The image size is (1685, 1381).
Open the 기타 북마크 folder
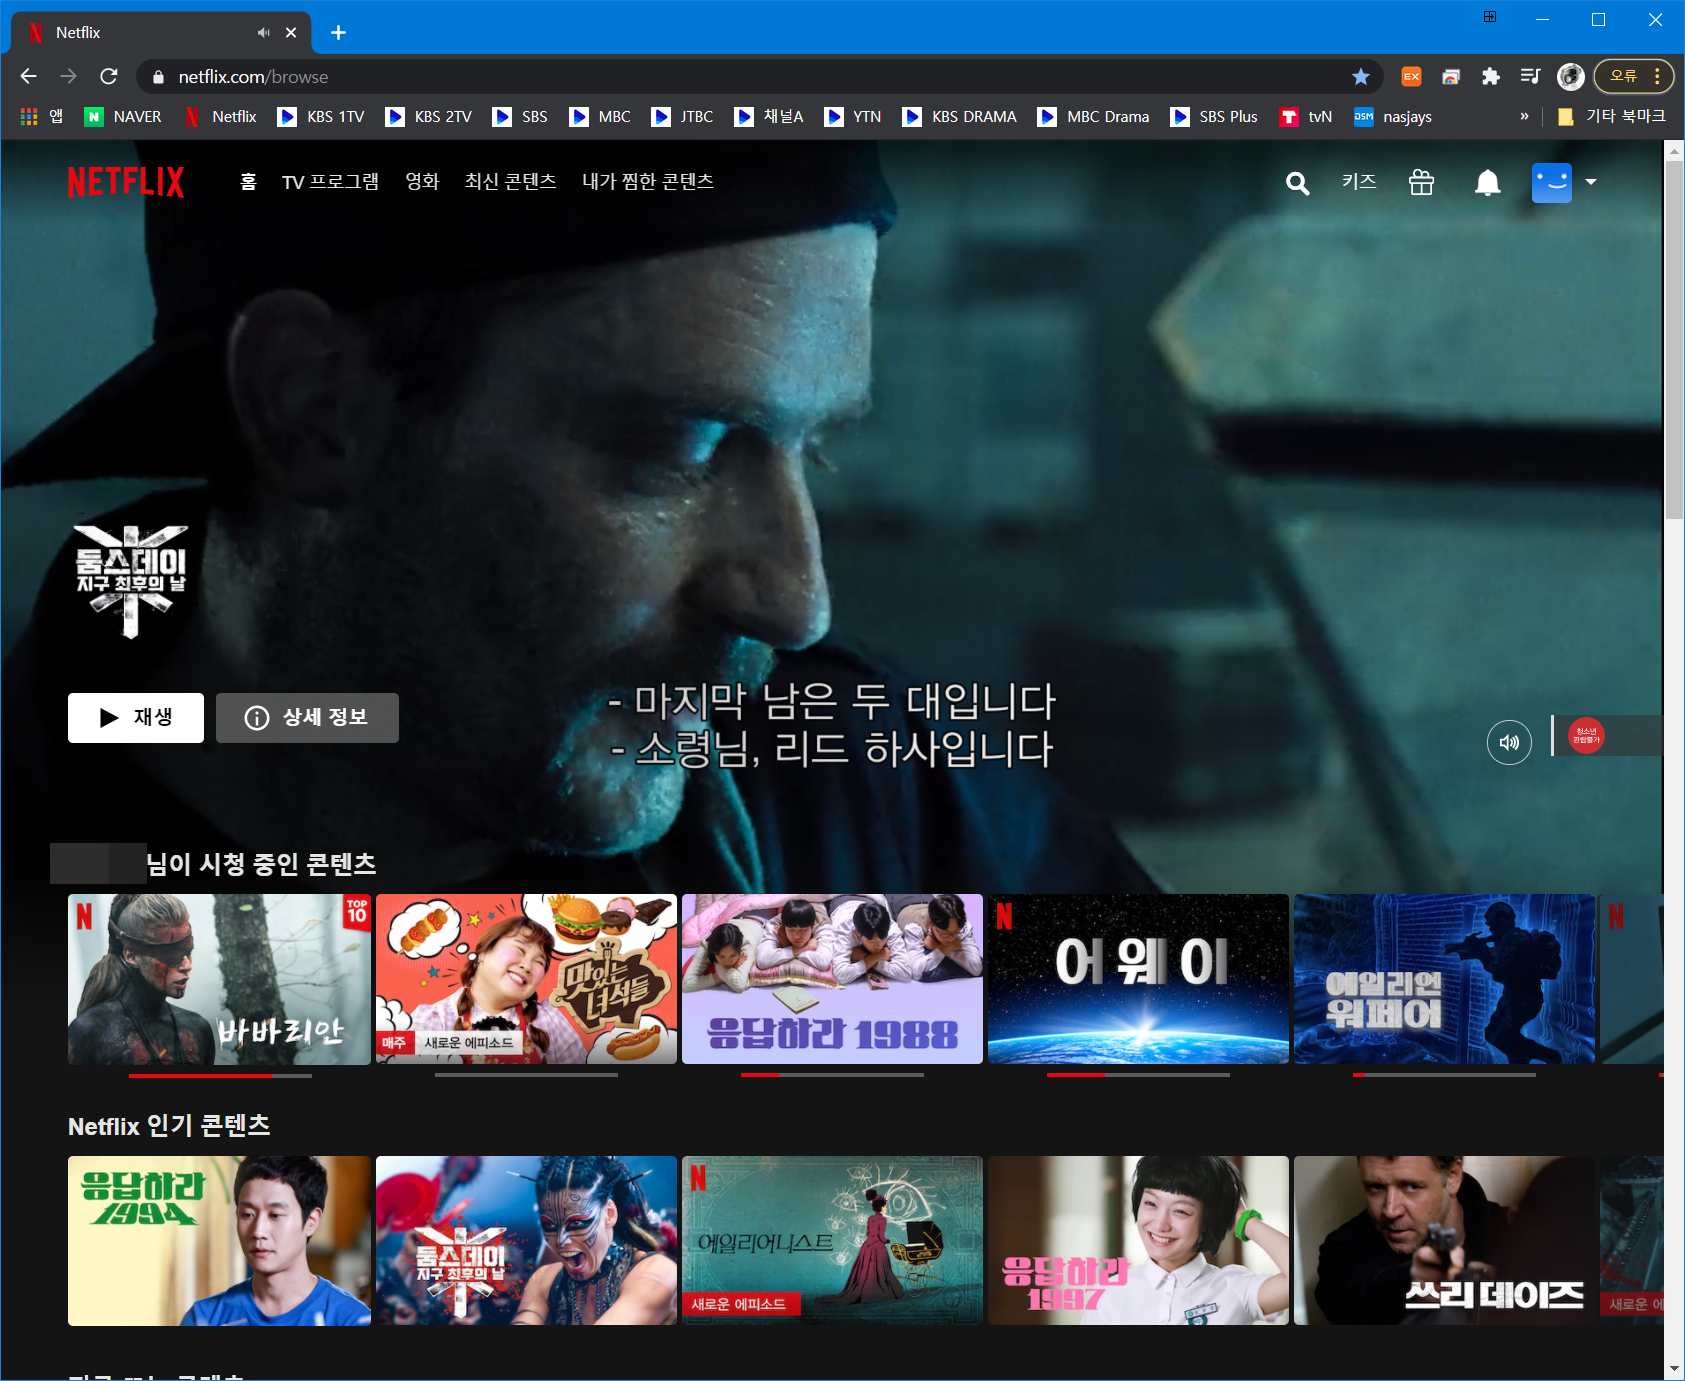pyautogui.click(x=1611, y=116)
